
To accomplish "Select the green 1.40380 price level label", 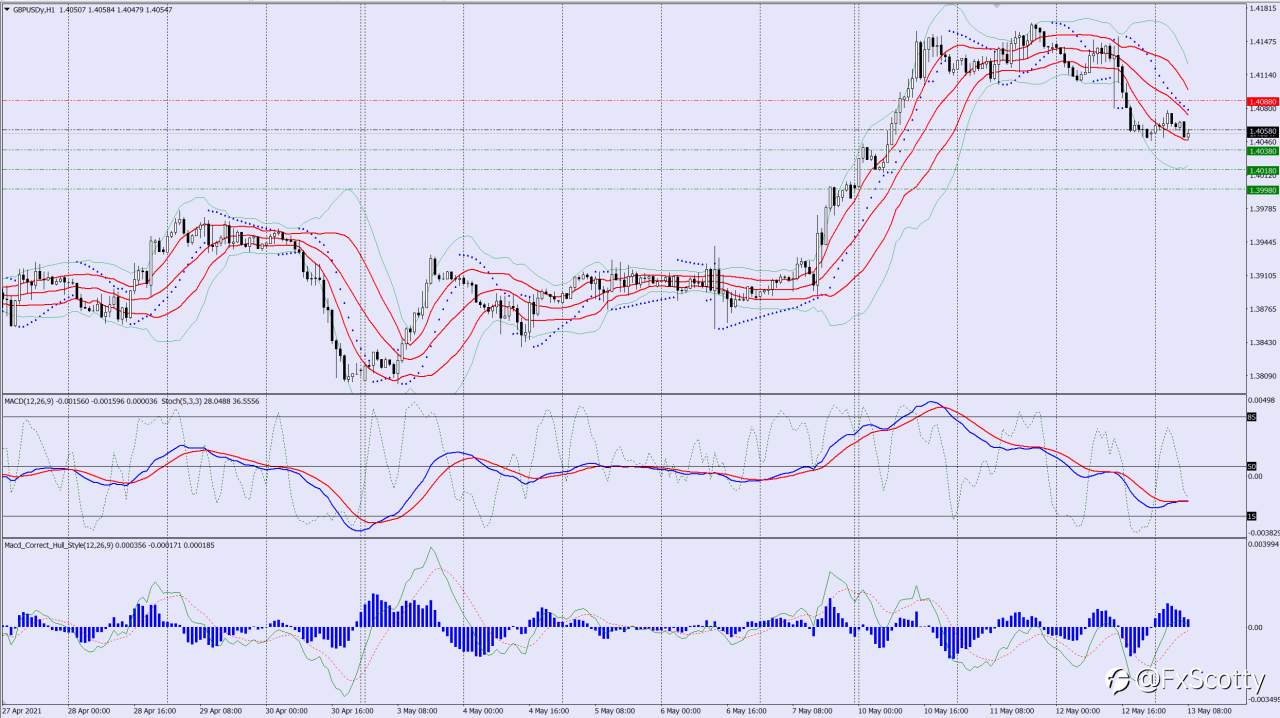I will (x=1262, y=151).
